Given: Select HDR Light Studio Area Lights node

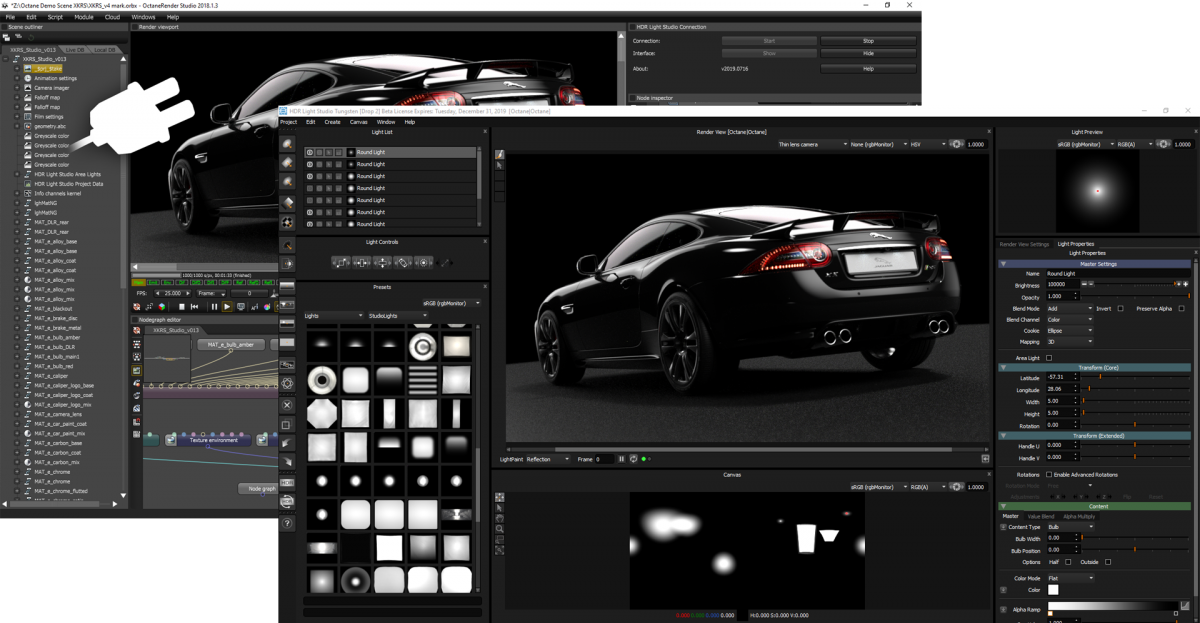Looking at the screenshot, I should click(x=68, y=174).
